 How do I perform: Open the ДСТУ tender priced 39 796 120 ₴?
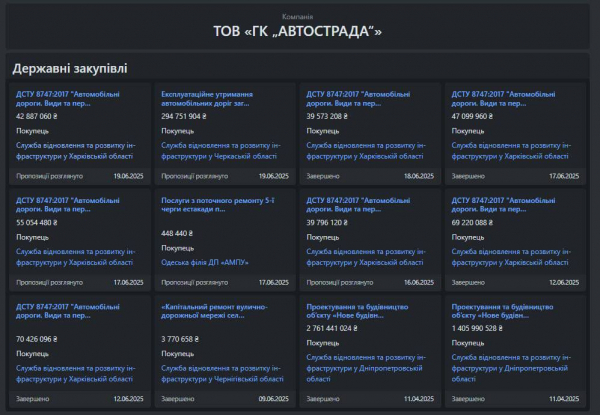coord(361,205)
